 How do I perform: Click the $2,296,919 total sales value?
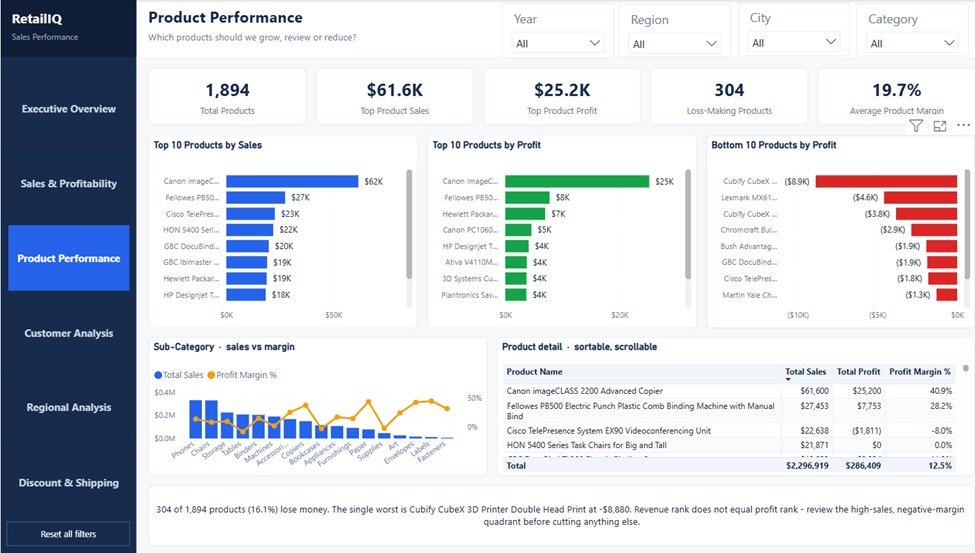(x=807, y=465)
